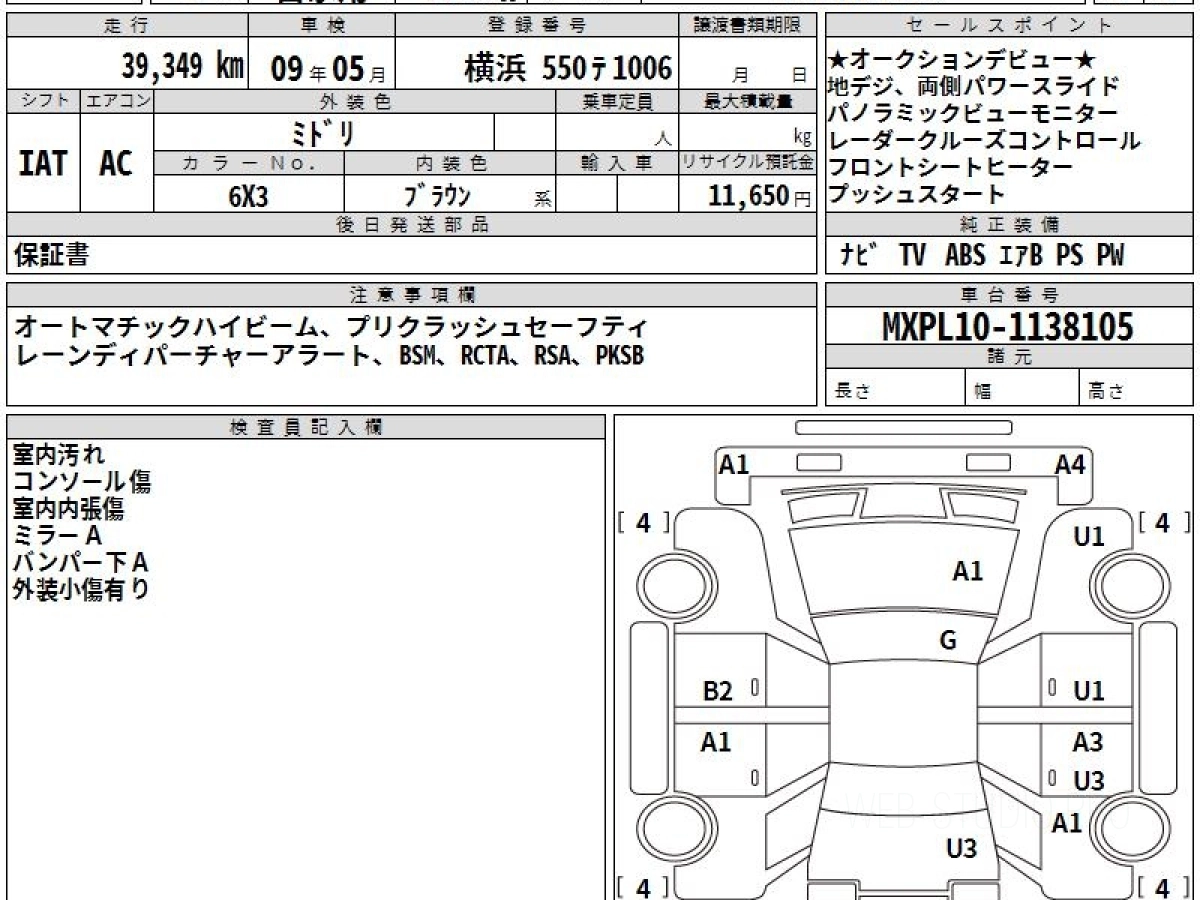
Task: Click the U3 mark on rear hatch
Action: (961, 850)
